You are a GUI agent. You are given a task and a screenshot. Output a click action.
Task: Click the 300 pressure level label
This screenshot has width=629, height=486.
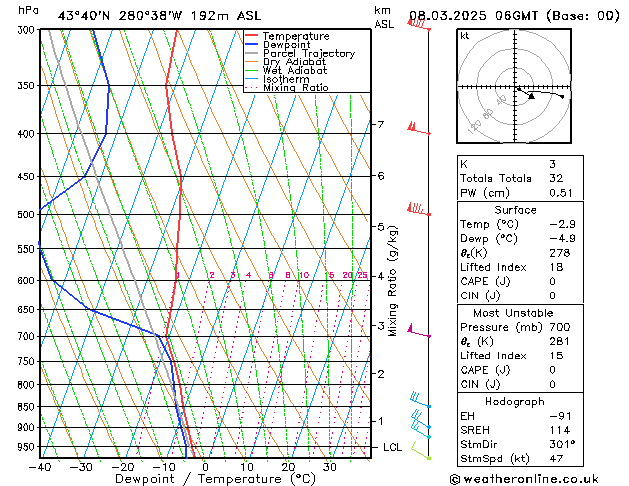pos(28,30)
